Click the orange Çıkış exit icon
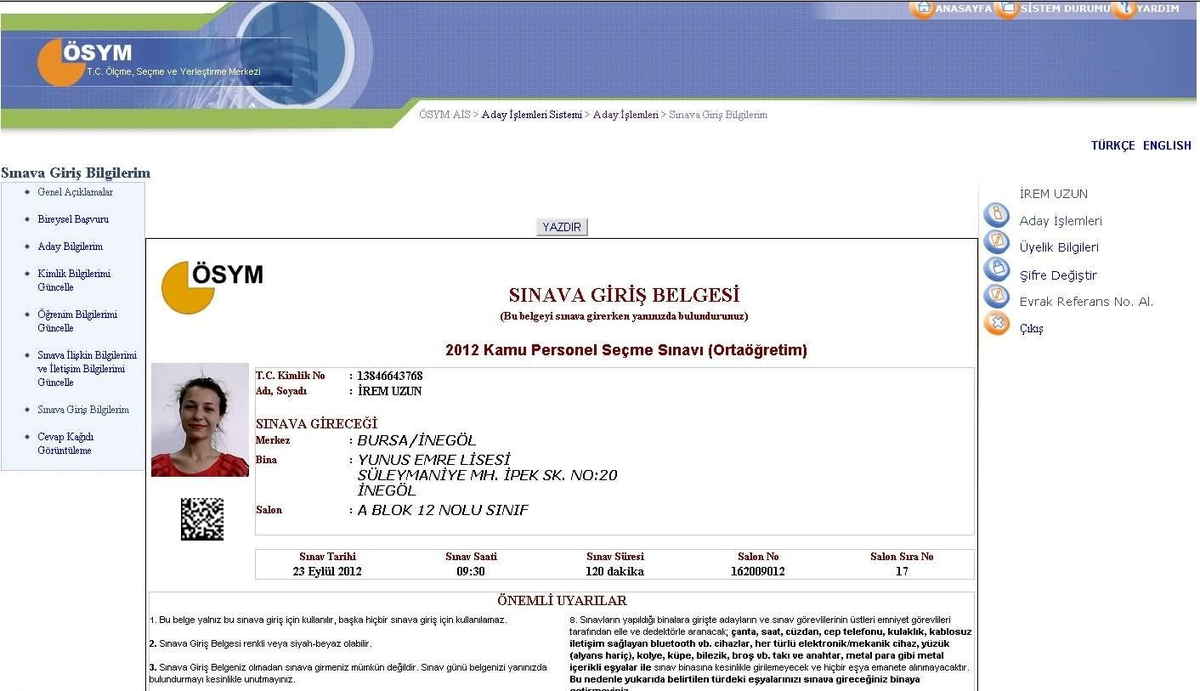The width and height of the screenshot is (1200, 691). click(x=997, y=323)
